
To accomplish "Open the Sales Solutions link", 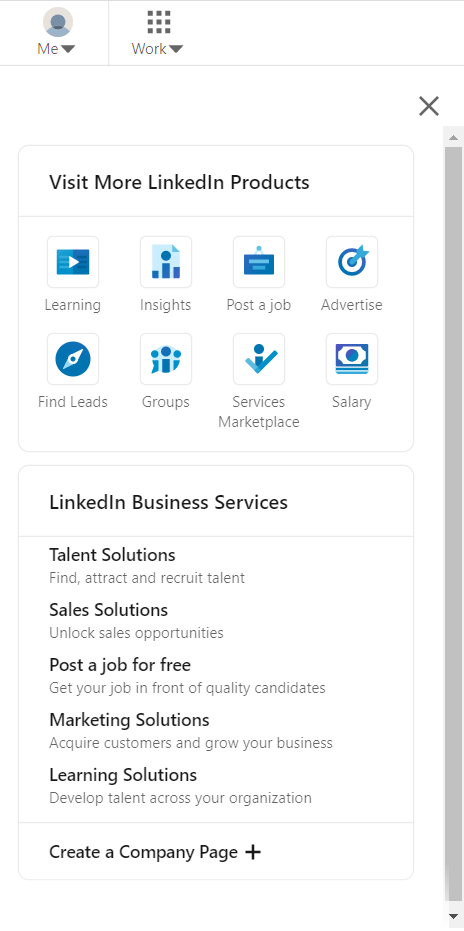I will pos(109,610).
